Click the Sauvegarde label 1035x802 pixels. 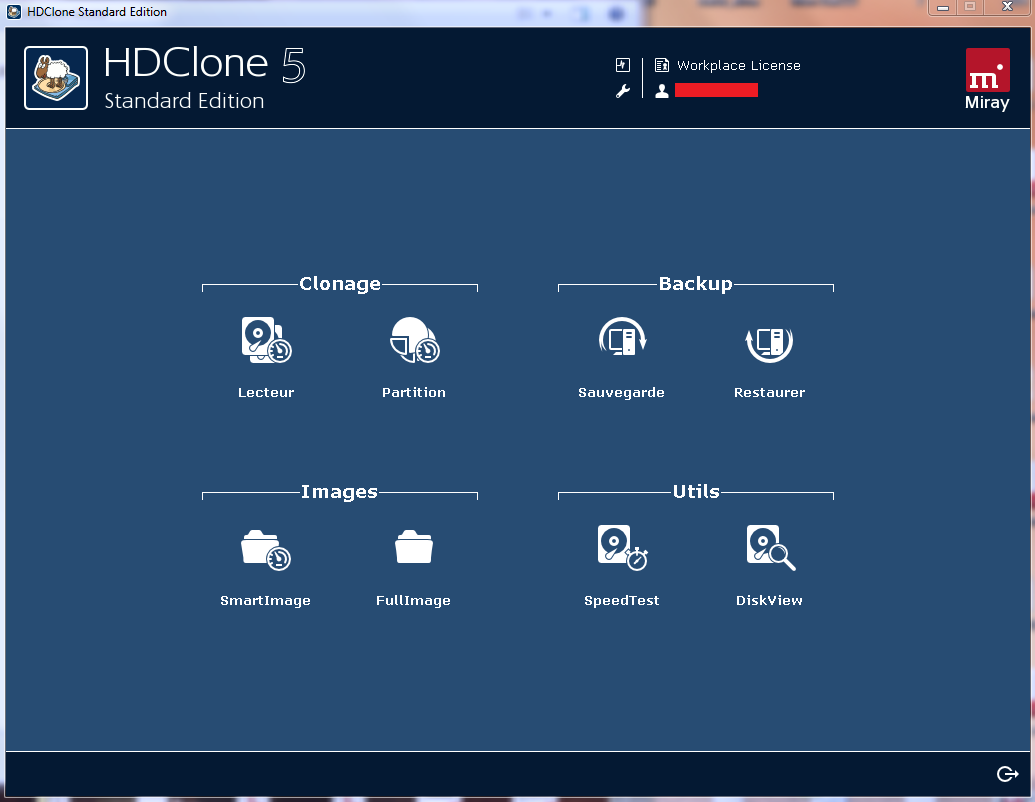621,392
